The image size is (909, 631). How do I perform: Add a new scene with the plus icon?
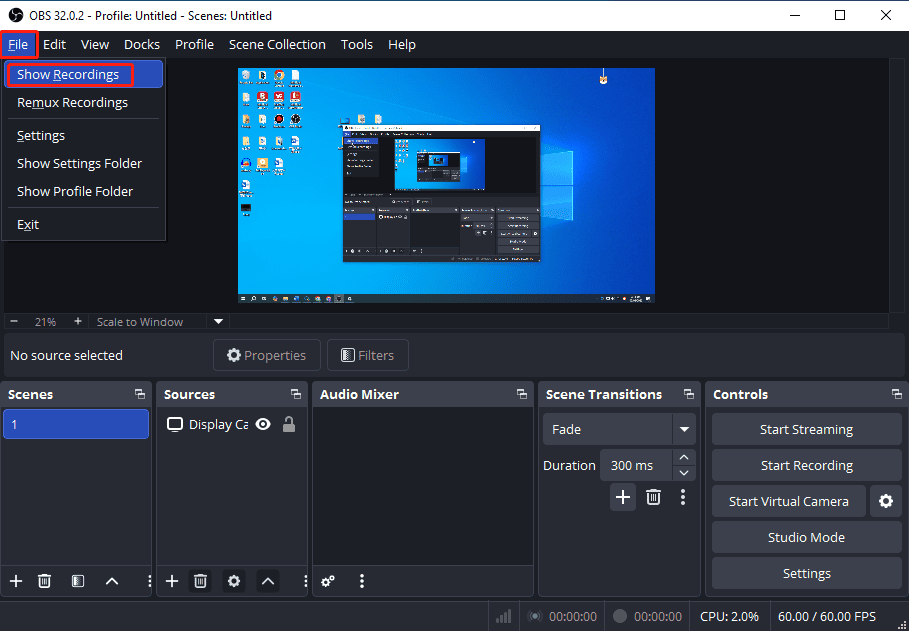(15, 581)
